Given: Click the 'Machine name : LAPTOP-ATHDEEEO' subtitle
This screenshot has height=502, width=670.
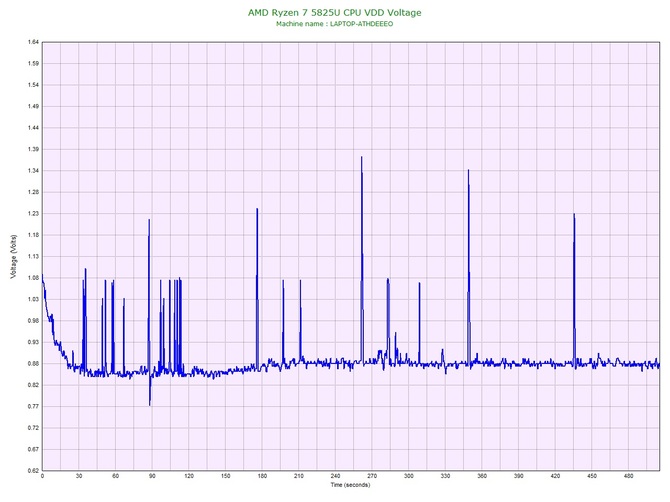Looking at the screenshot, I should coord(335,24).
